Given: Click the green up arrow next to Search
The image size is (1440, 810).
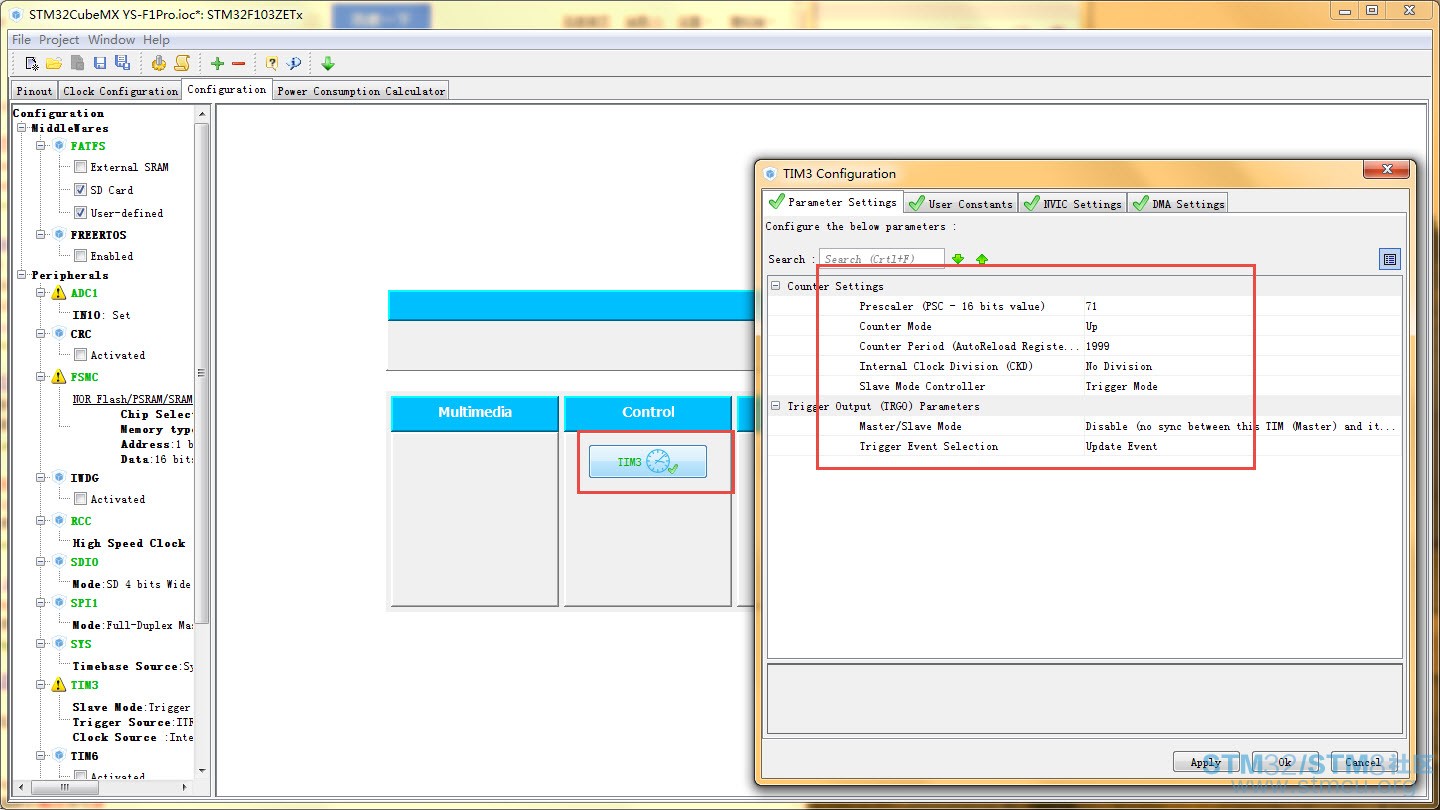Looking at the screenshot, I should click(982, 259).
